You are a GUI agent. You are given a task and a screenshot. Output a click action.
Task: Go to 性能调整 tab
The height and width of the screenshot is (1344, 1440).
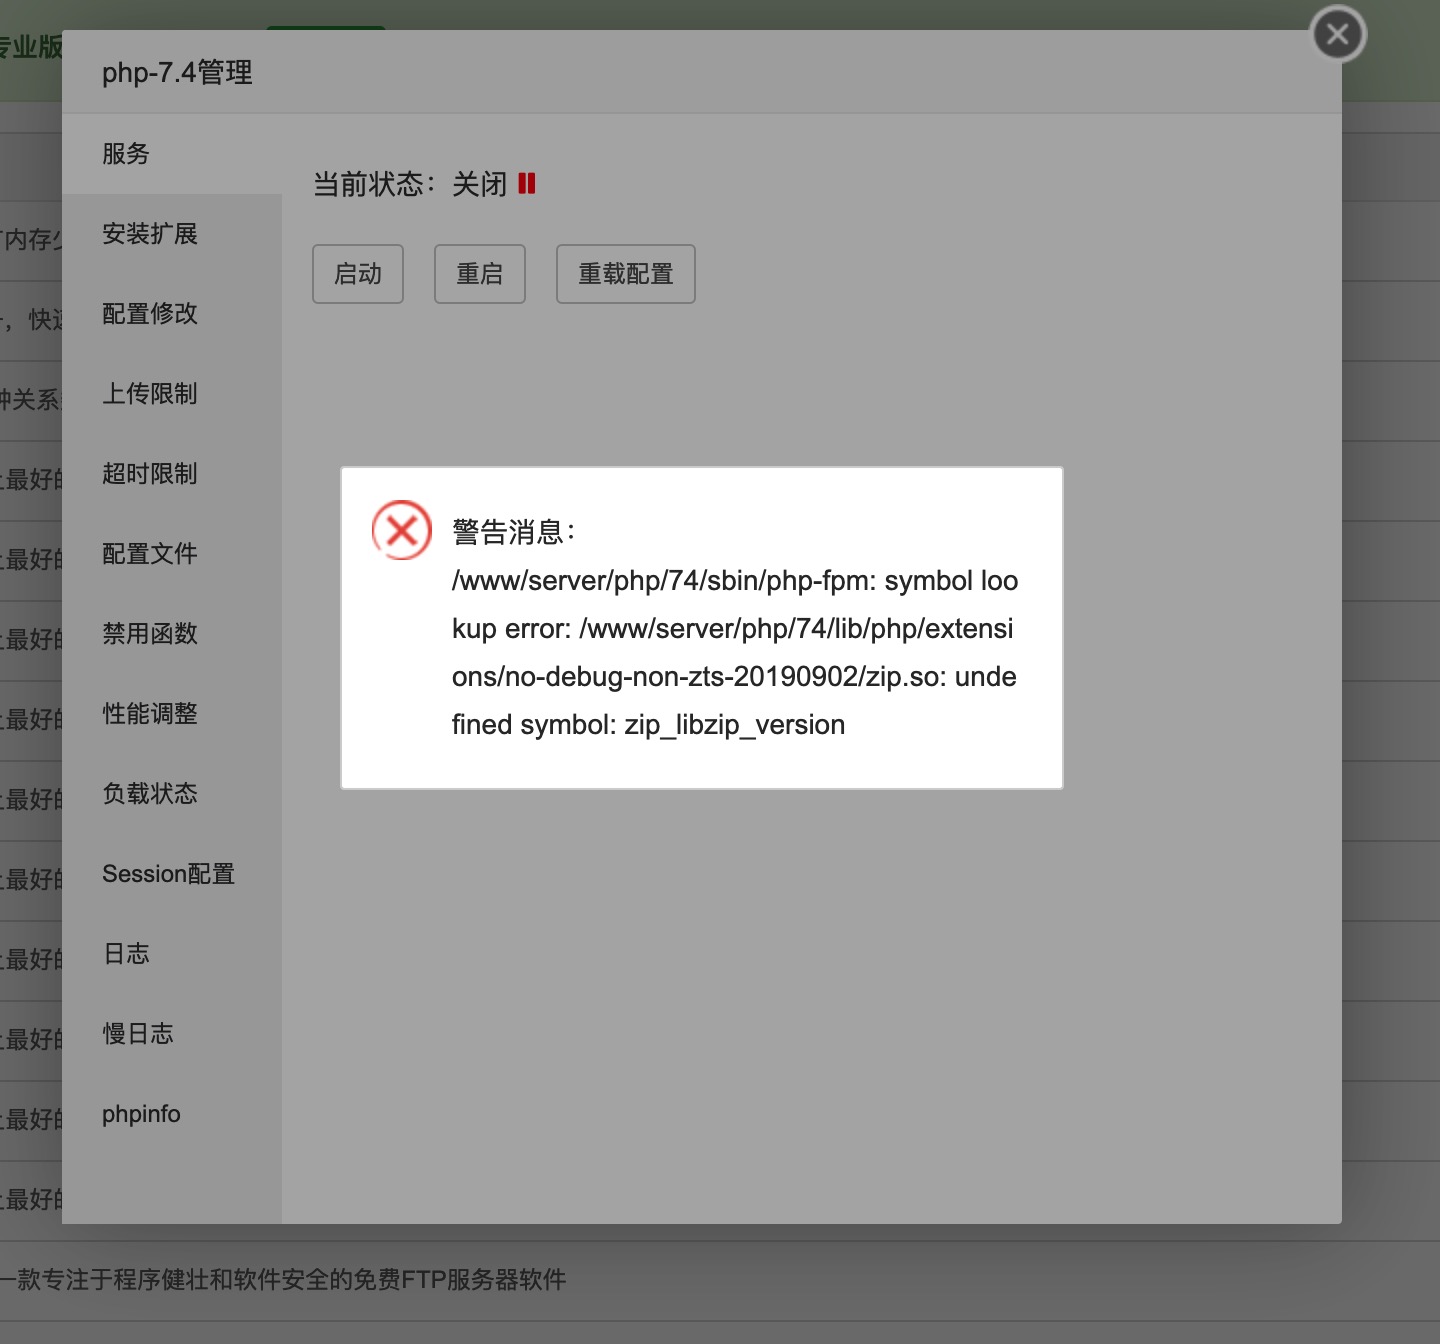tap(172, 714)
